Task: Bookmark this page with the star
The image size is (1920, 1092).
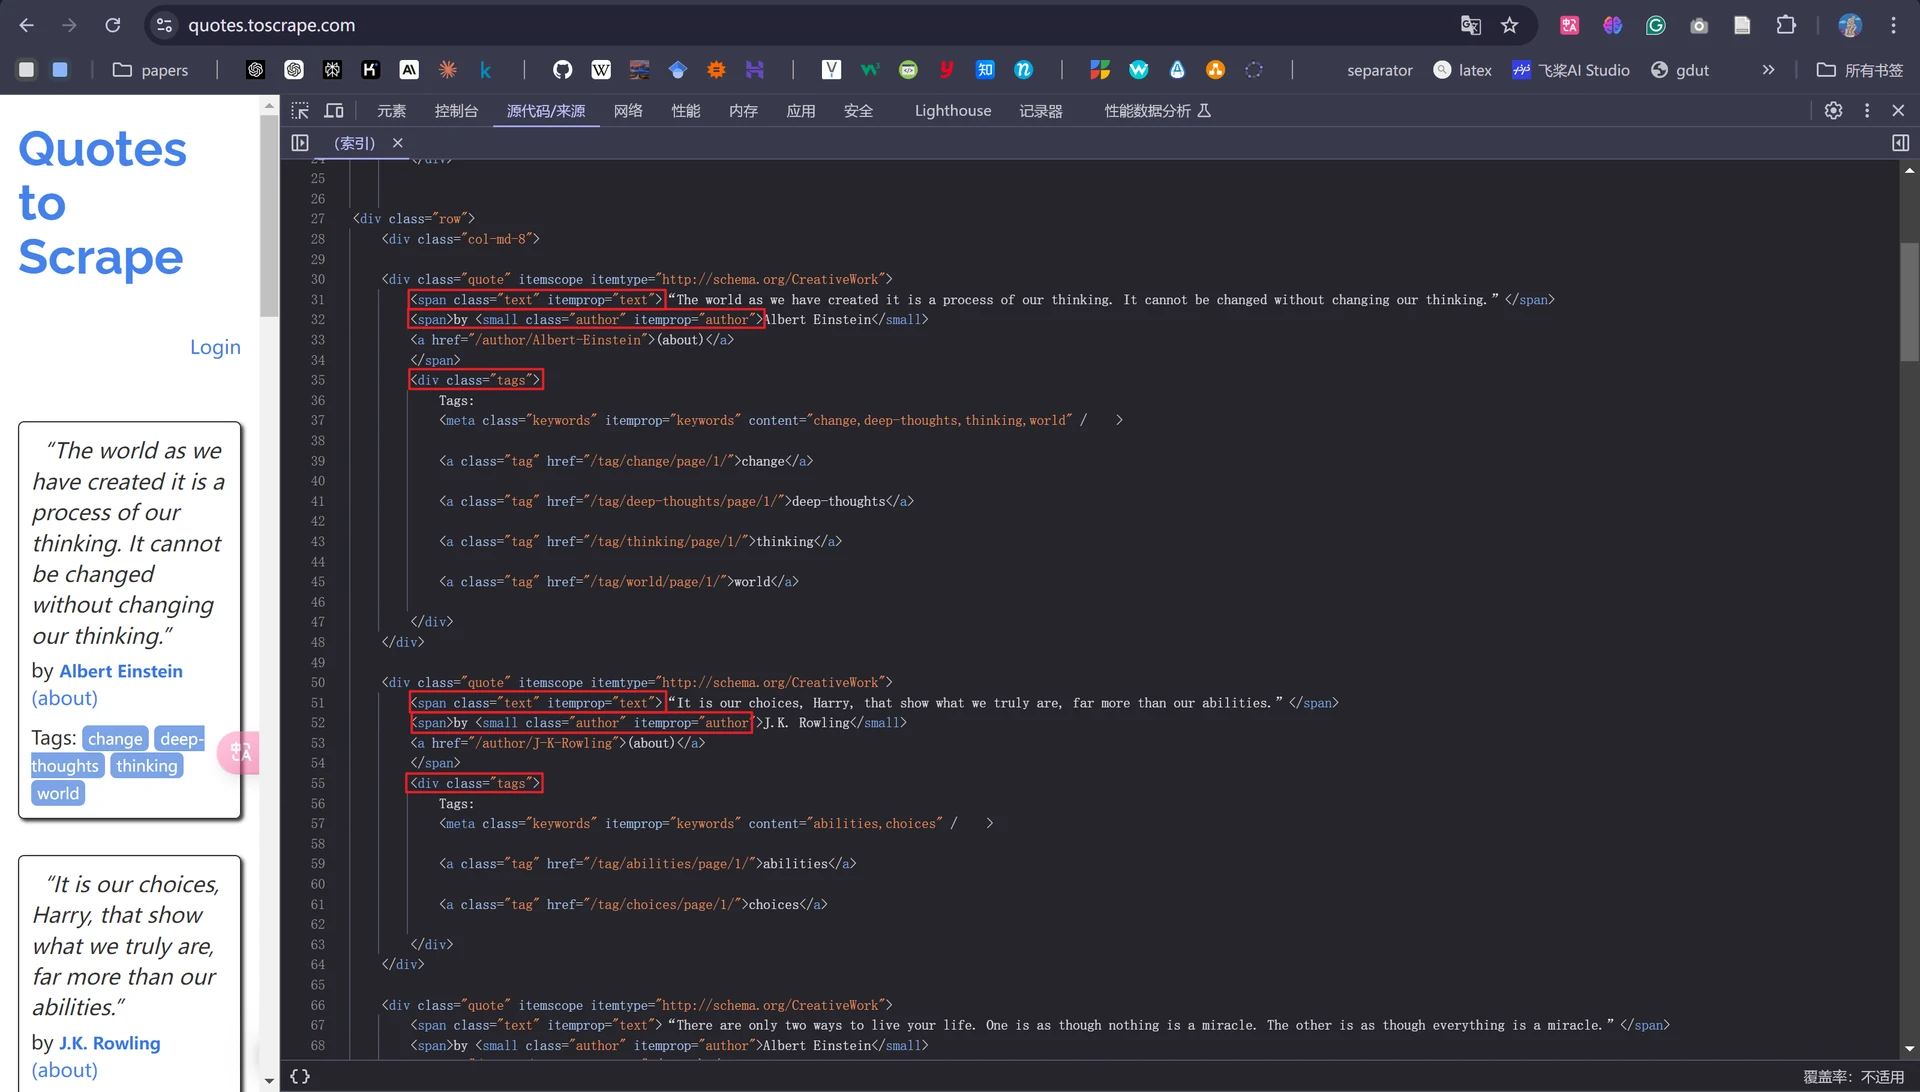Action: tap(1510, 25)
